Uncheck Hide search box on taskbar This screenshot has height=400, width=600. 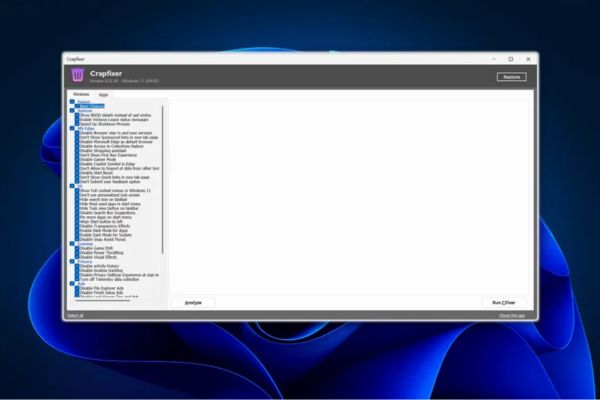(77, 199)
